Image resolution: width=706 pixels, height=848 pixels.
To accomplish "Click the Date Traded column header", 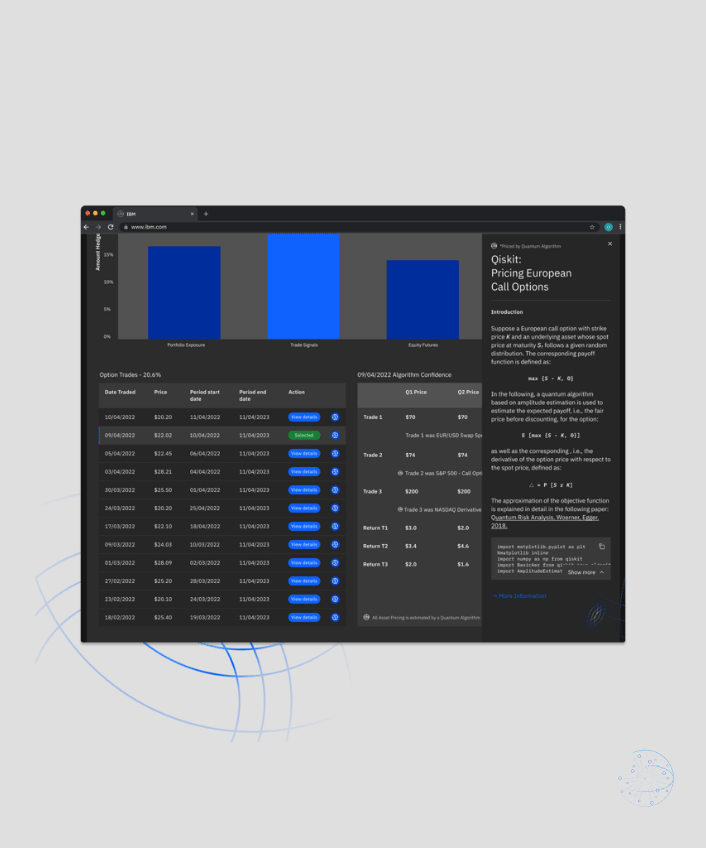I will 120,392.
